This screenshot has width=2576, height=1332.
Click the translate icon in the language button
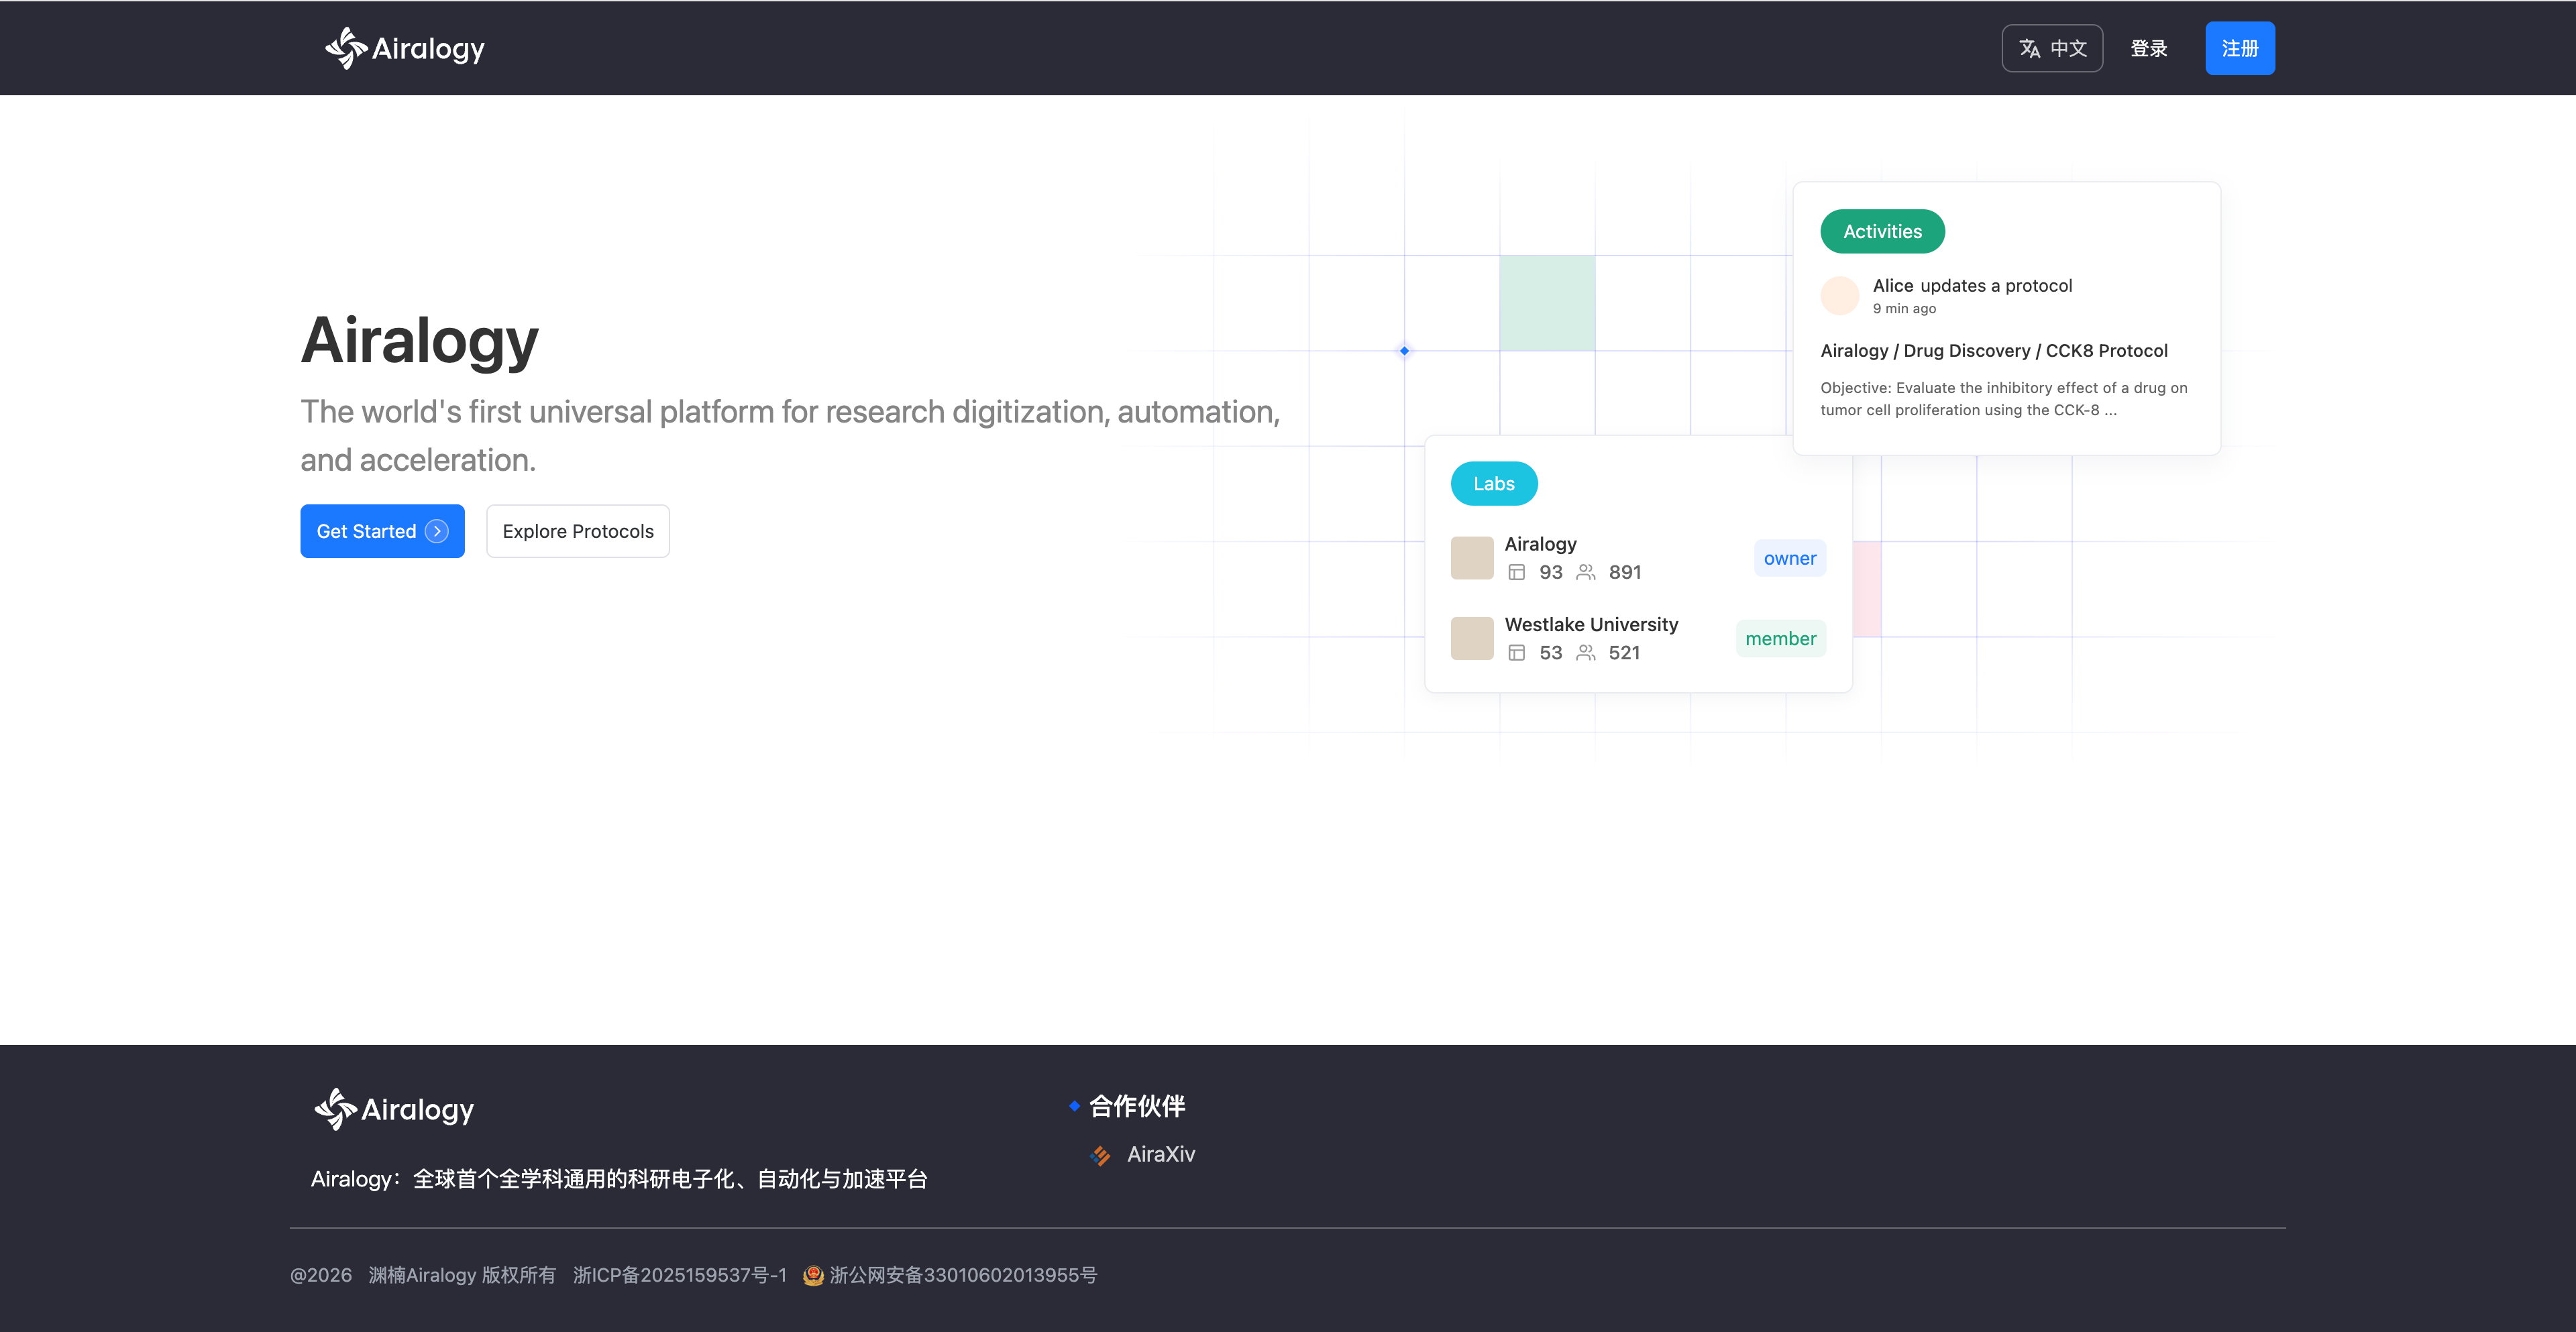(x=2029, y=48)
